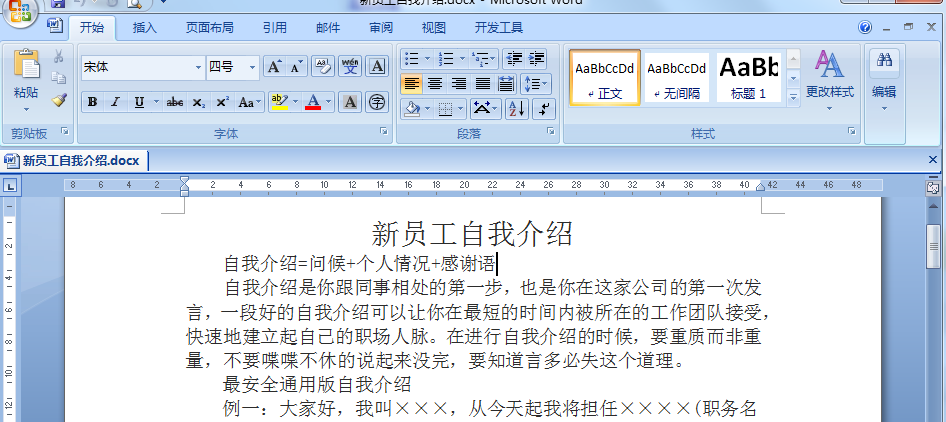Apply subscript formatting
The width and height of the screenshot is (946, 422).
(198, 102)
